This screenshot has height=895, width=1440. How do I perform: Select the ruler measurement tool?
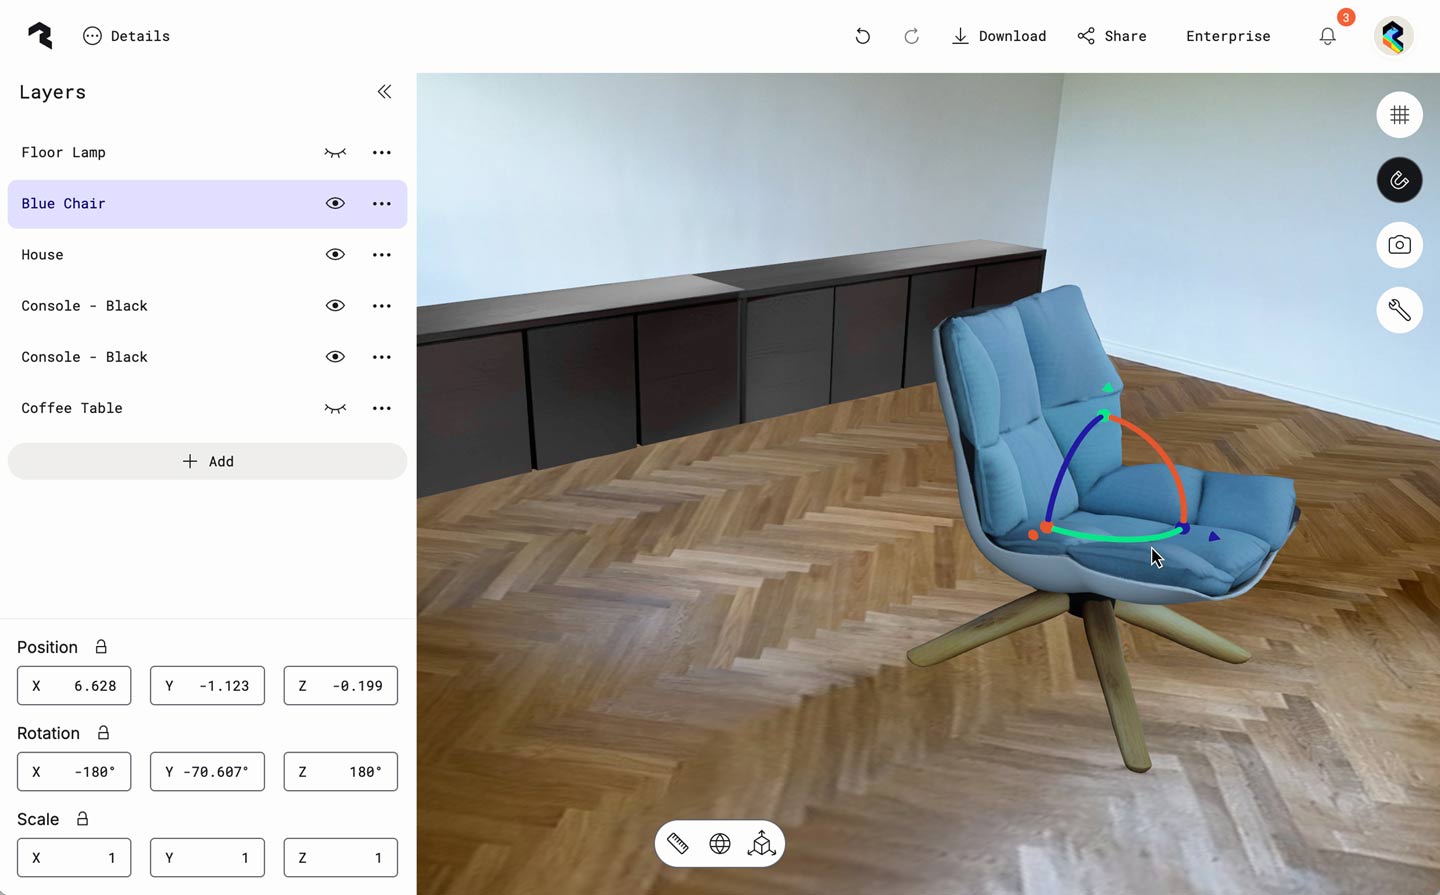[678, 843]
